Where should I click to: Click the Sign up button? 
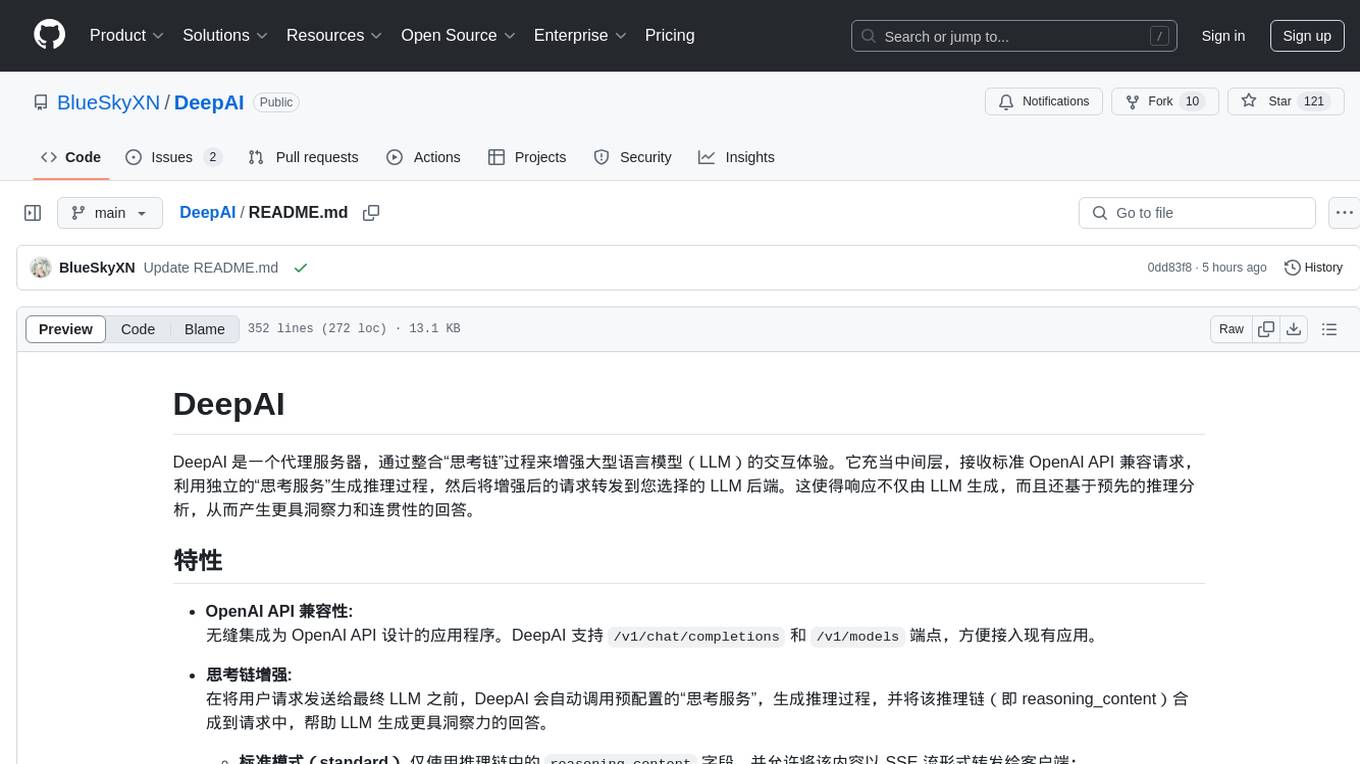point(1307,36)
